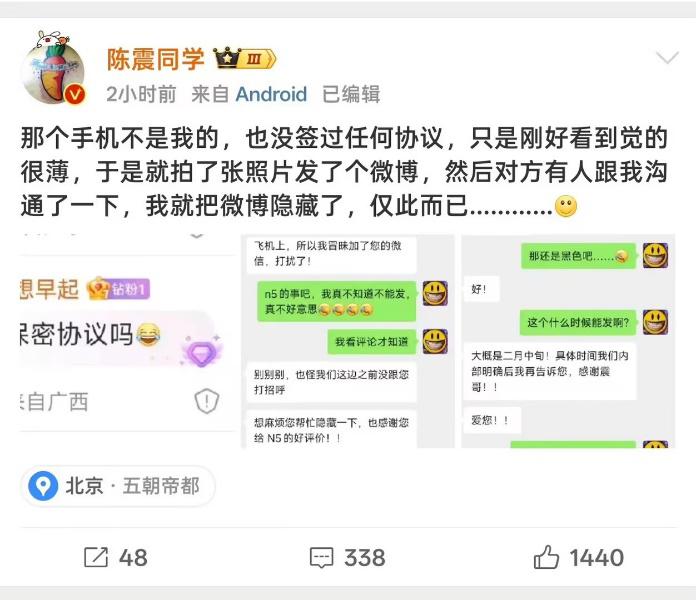
Task: View the first image with 保密协议 comment
Action: [x=128, y=341]
